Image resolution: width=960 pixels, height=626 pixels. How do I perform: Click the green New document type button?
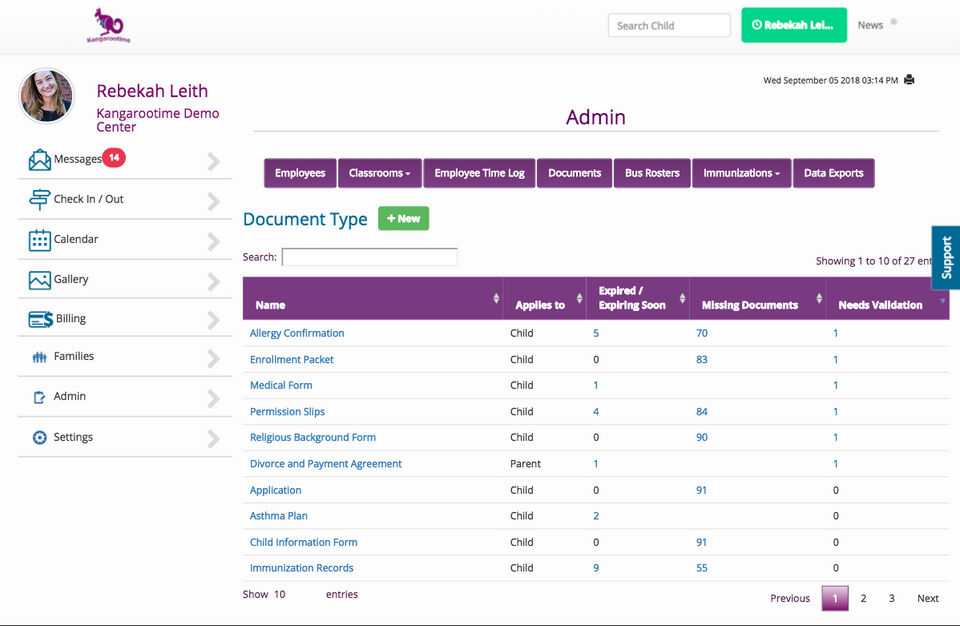[x=403, y=219]
